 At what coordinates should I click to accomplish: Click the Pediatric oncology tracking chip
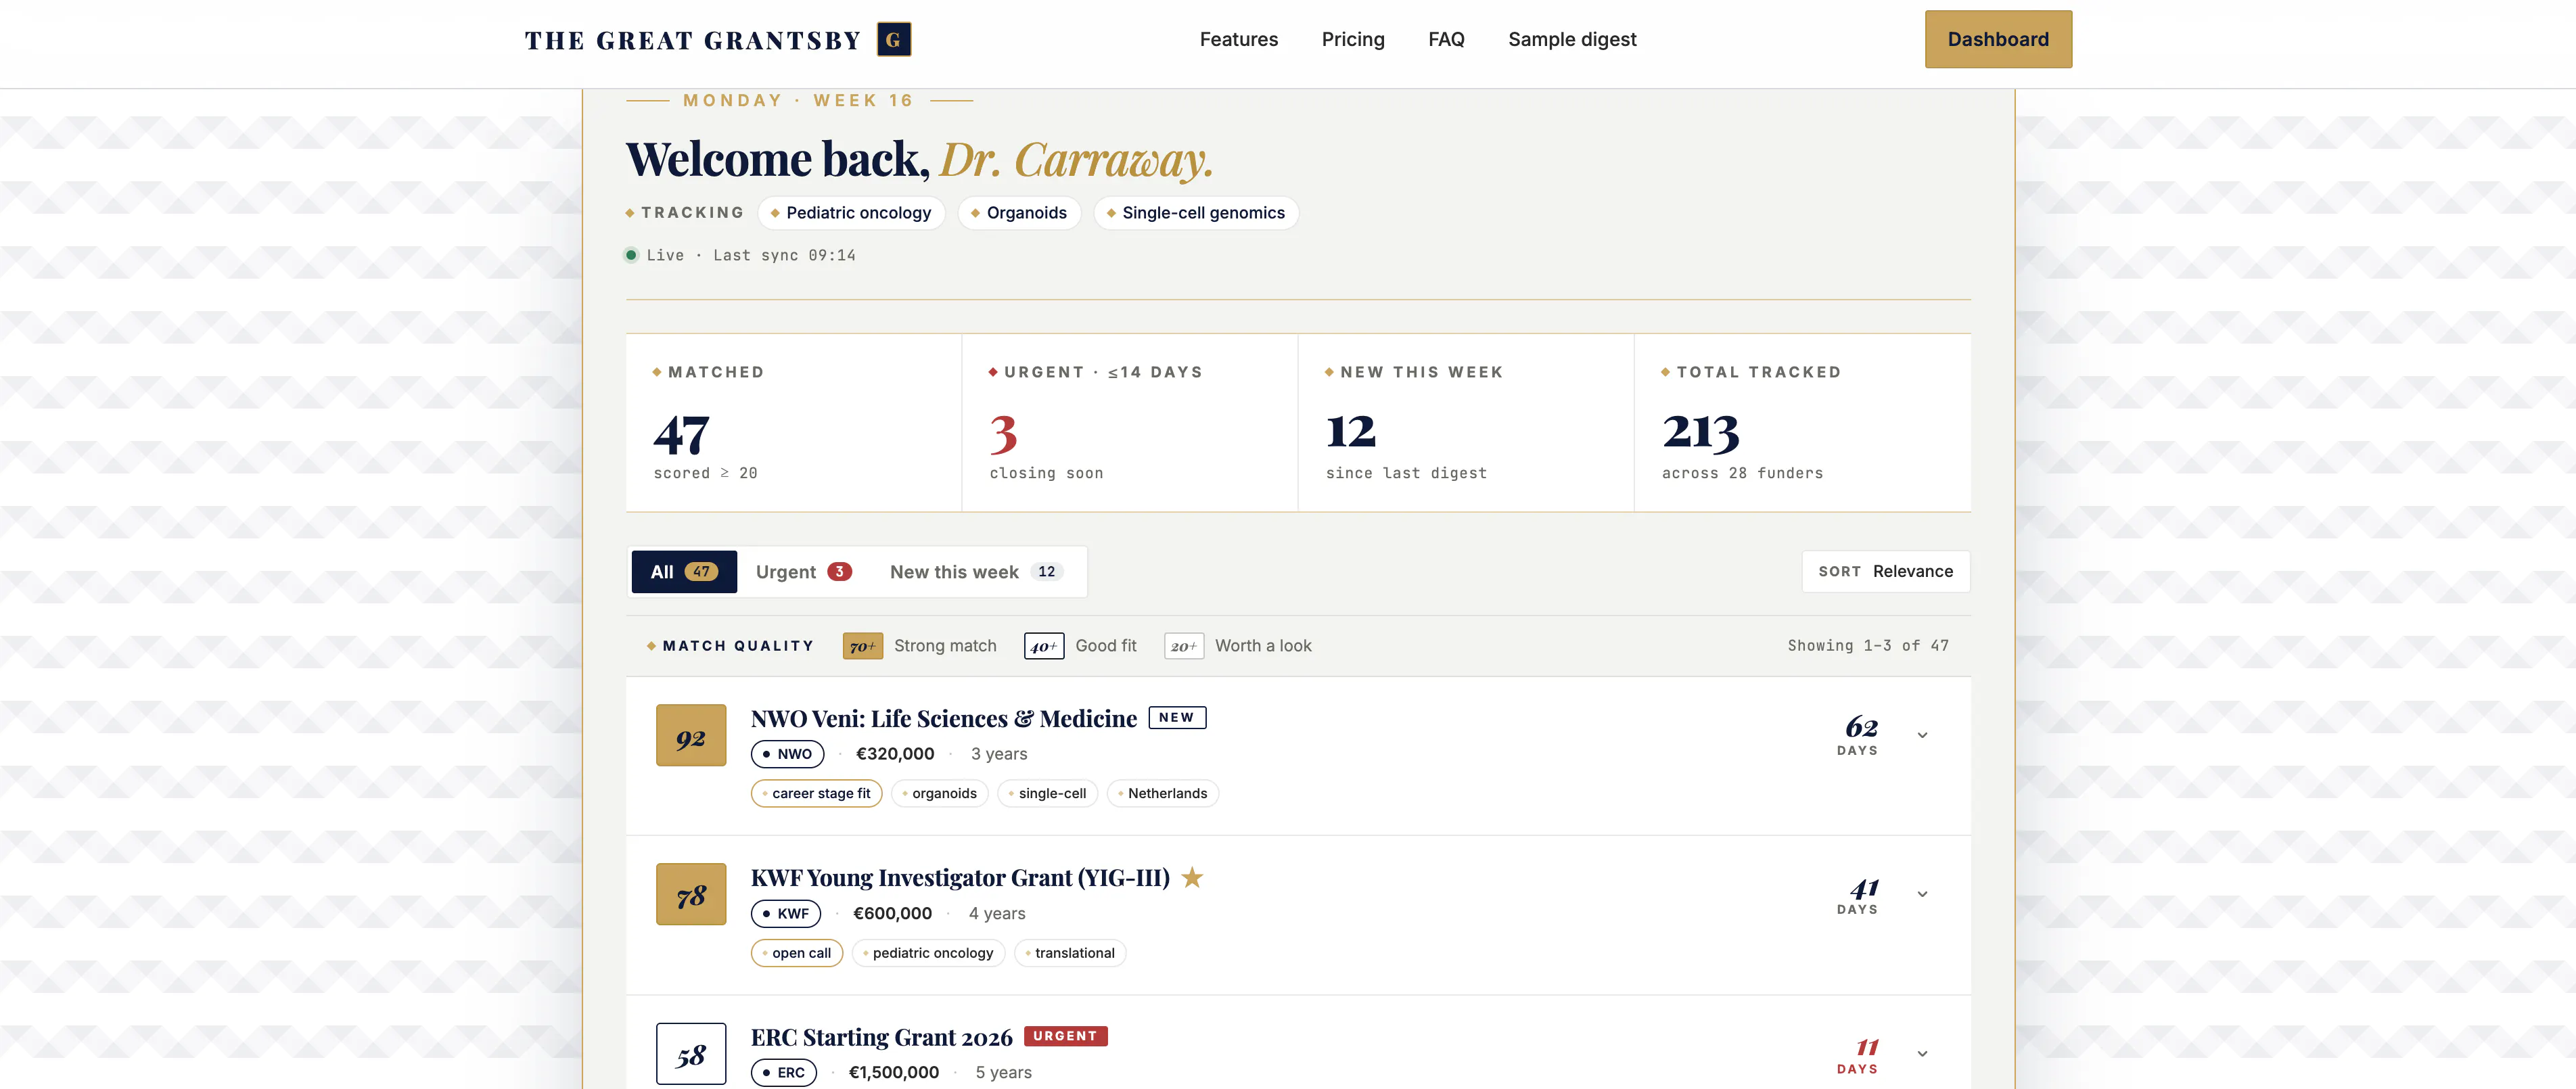(x=851, y=213)
